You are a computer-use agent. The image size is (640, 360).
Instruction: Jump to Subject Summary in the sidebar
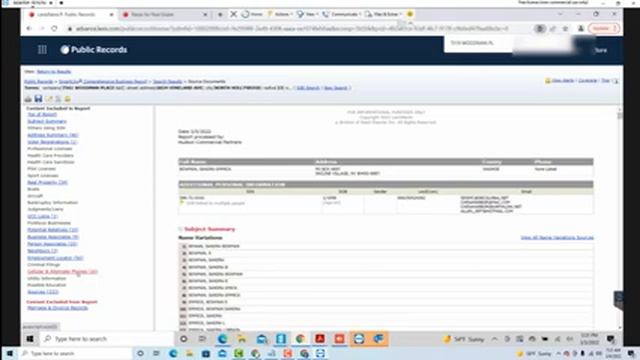pos(47,121)
